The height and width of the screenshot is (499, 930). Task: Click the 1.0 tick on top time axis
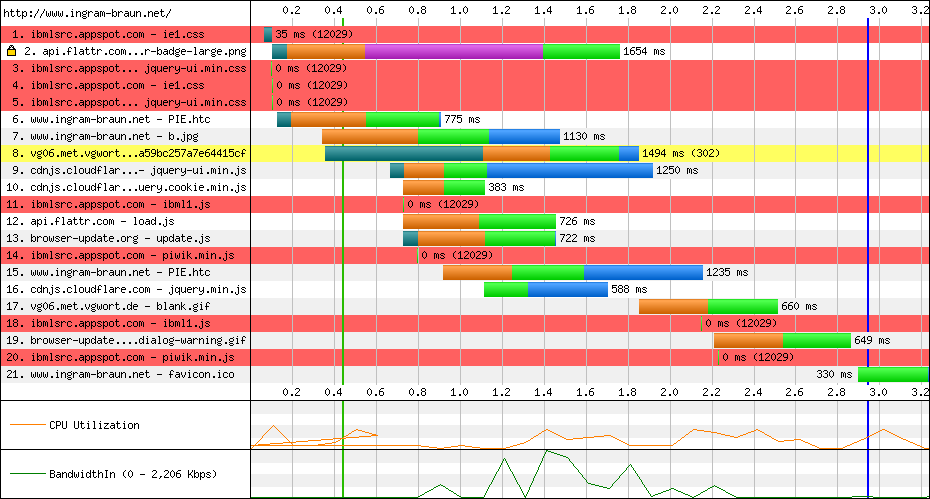point(457,10)
